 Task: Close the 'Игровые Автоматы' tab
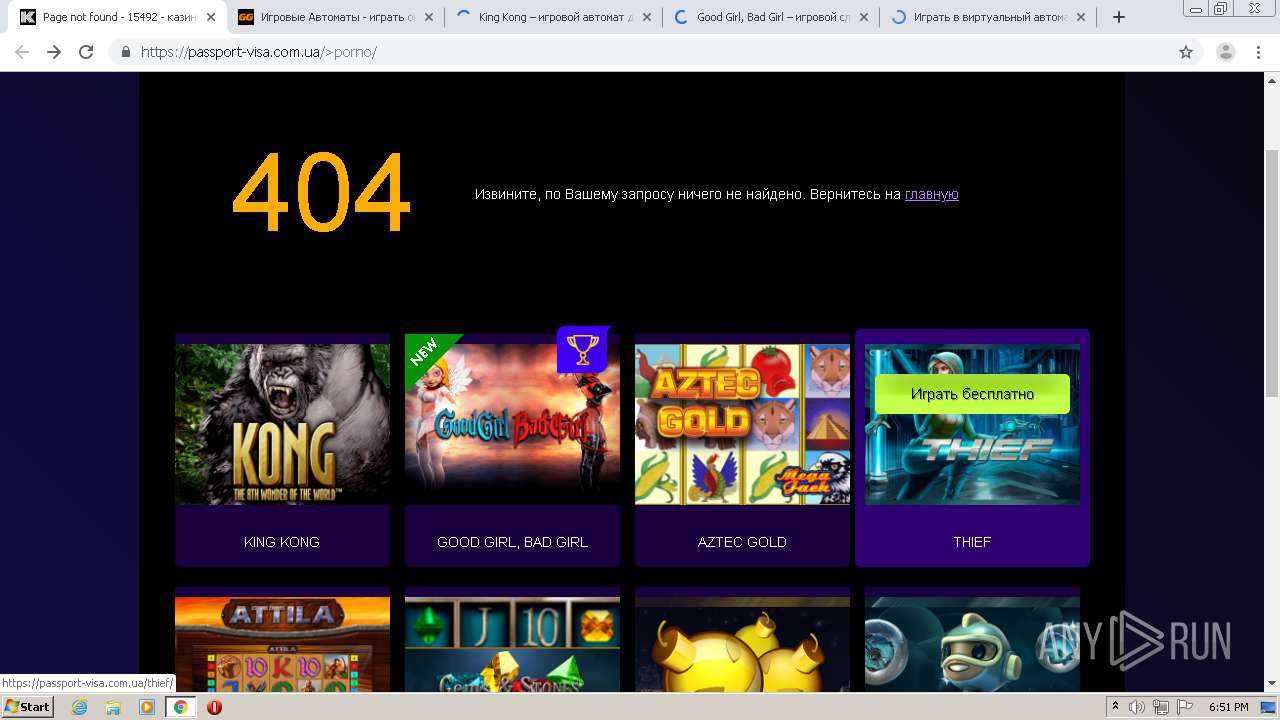pos(429,17)
